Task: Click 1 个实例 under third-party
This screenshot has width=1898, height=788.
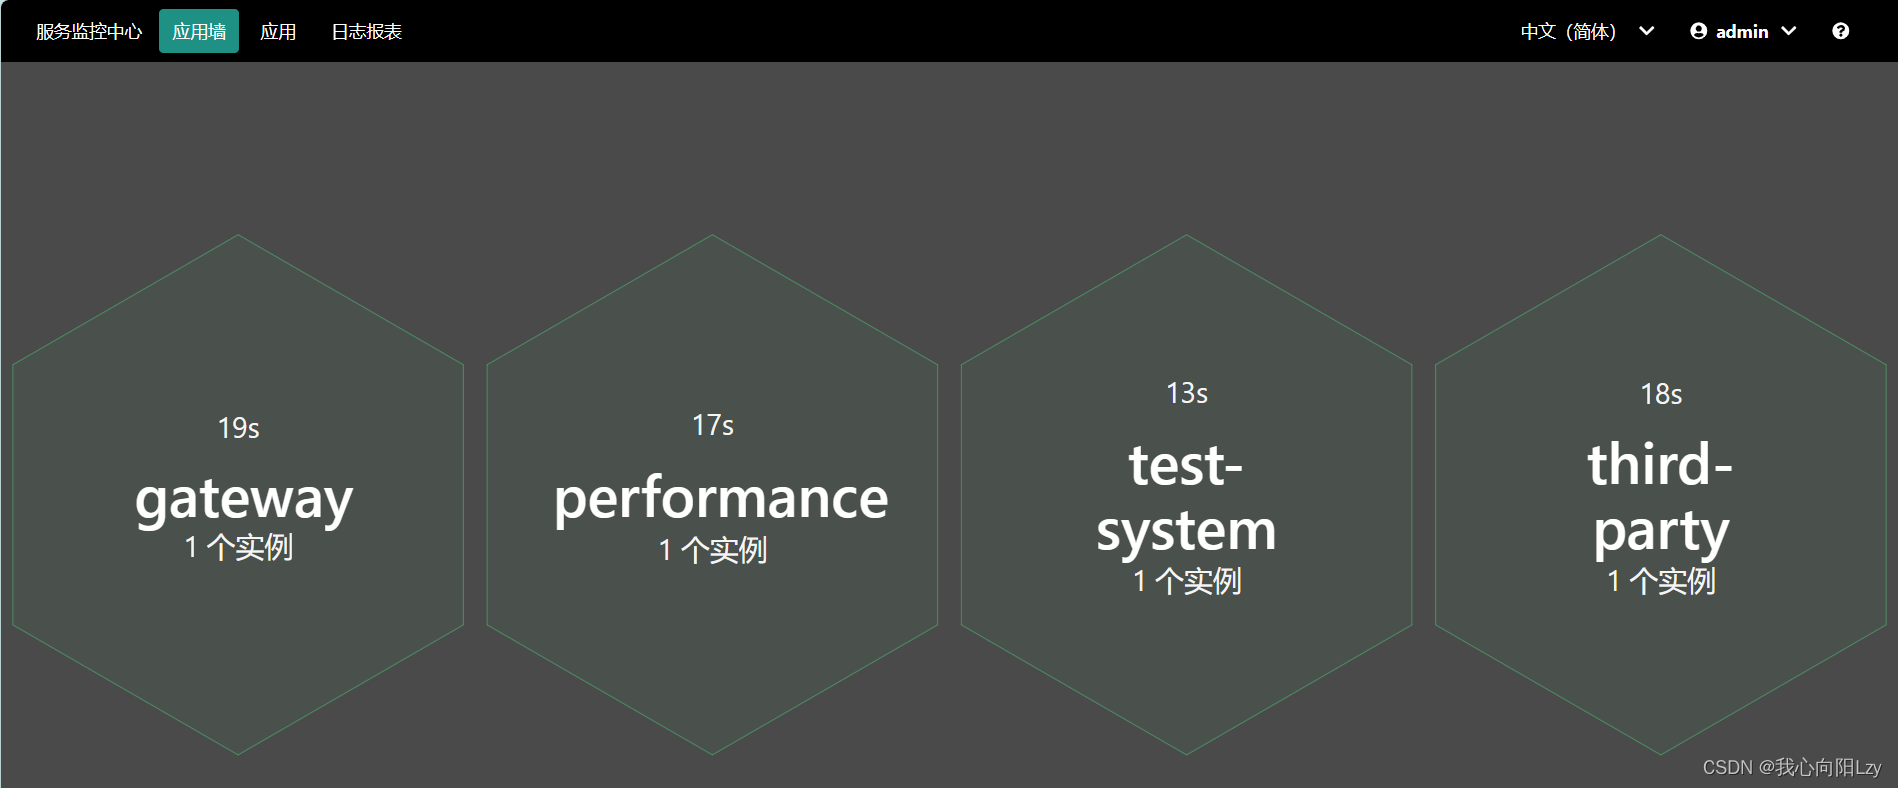Action: click(1660, 581)
